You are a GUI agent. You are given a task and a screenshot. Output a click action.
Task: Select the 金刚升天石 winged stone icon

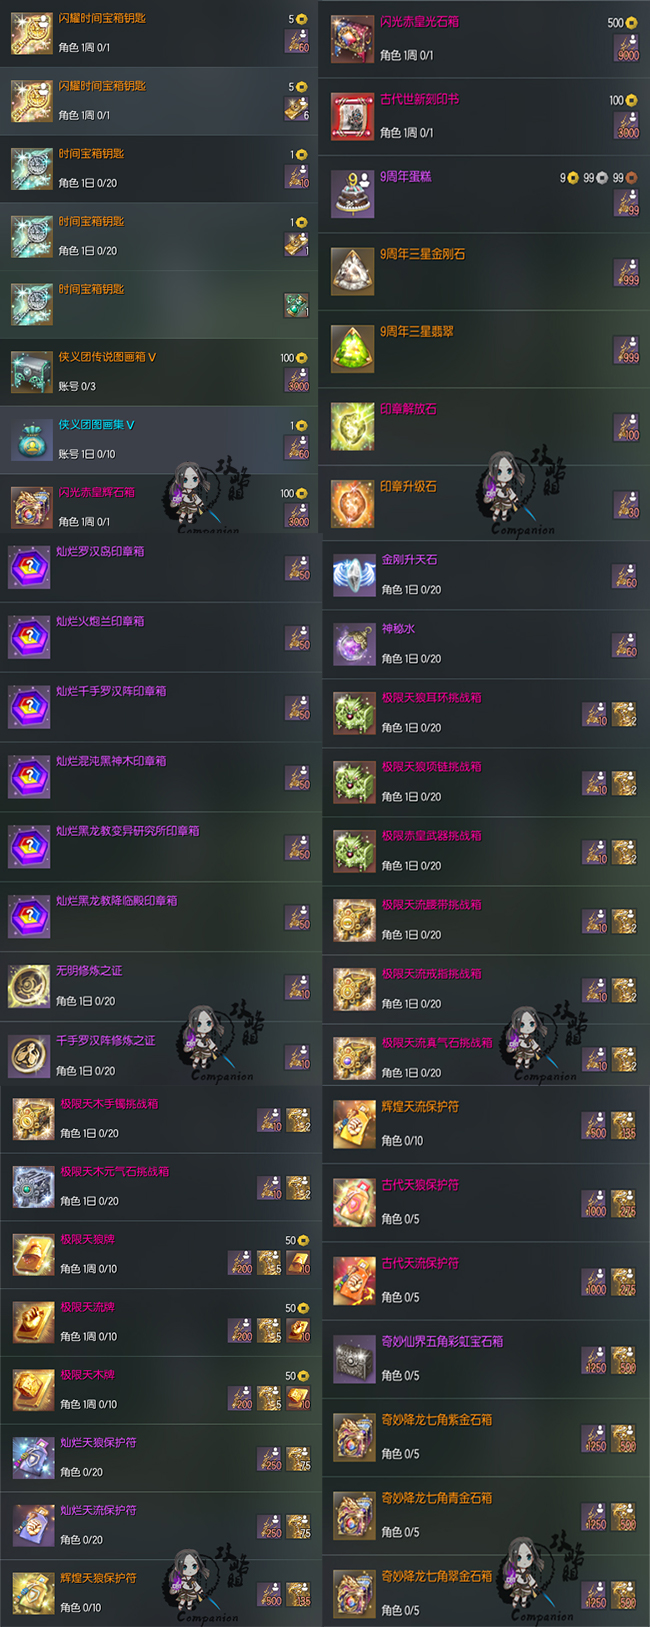(x=354, y=575)
